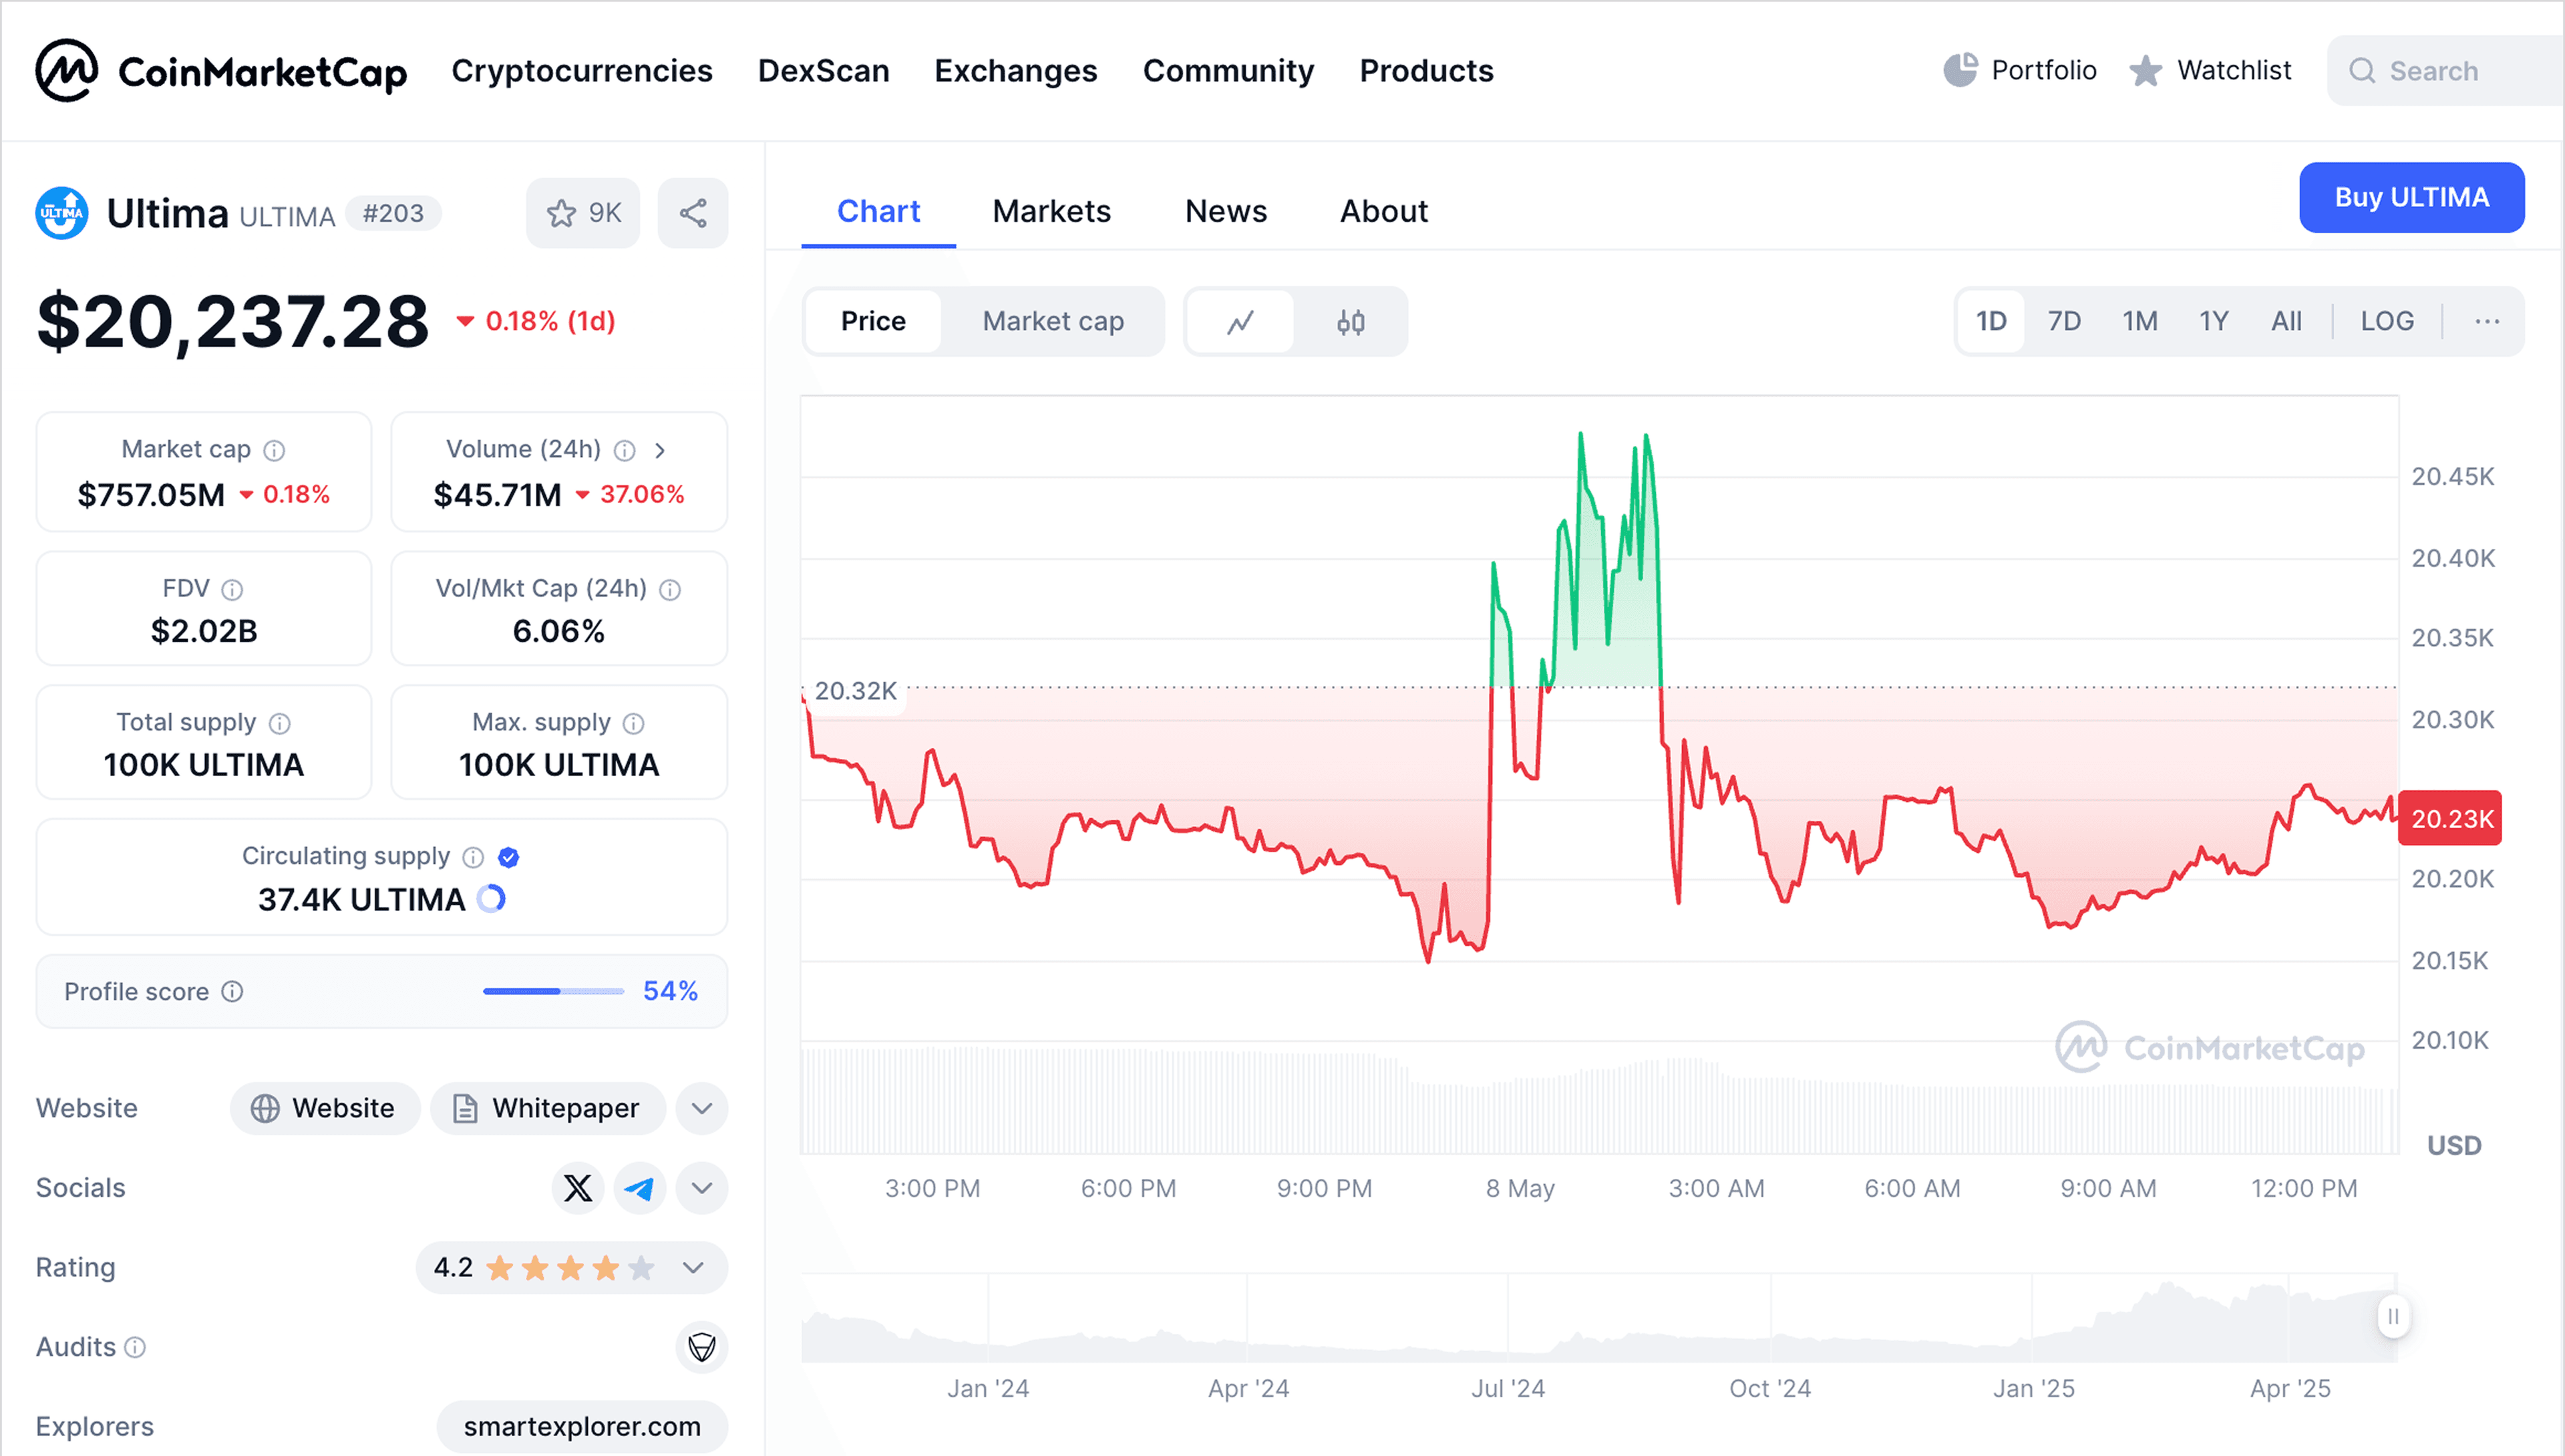2565x1456 pixels.
Task: Open Cryptocurrencies menu
Action: click(582, 71)
